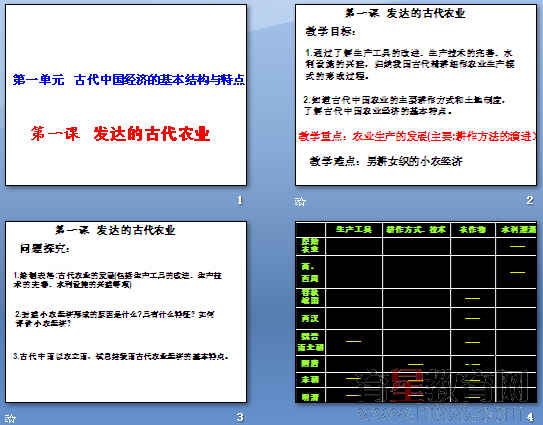The height and width of the screenshot is (425, 543).
Task: Select slide 3 question inquiry thumbnail
Action: (126, 312)
